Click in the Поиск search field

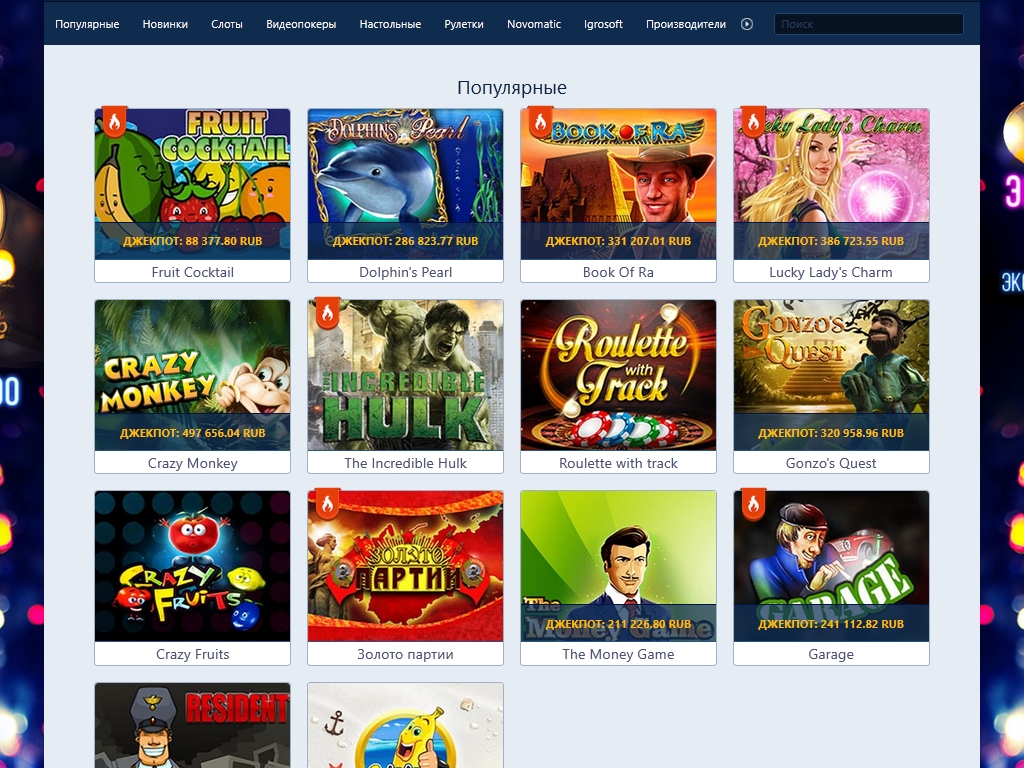(868, 24)
